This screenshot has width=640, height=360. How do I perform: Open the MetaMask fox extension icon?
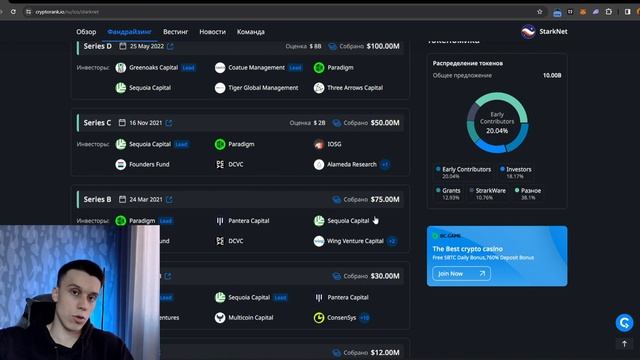583,12
